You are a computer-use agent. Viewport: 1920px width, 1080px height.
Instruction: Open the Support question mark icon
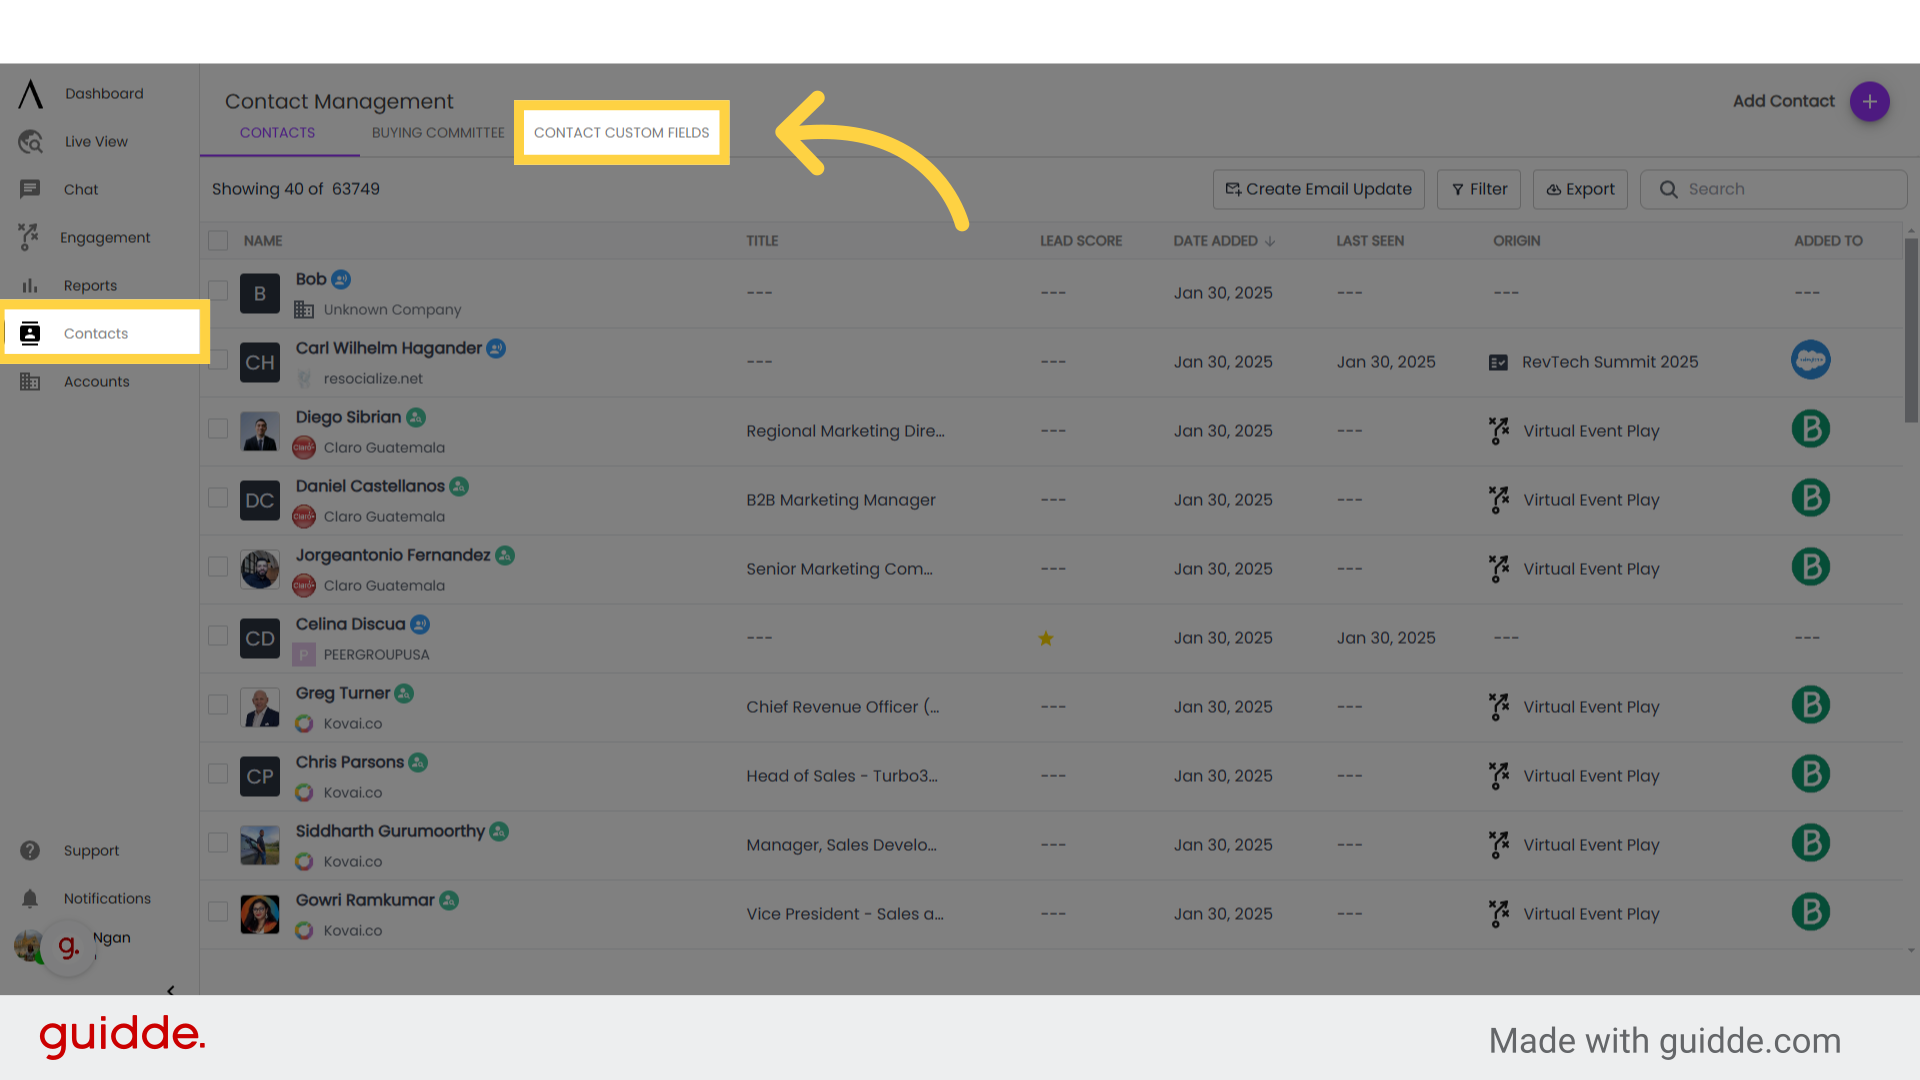pos(30,851)
